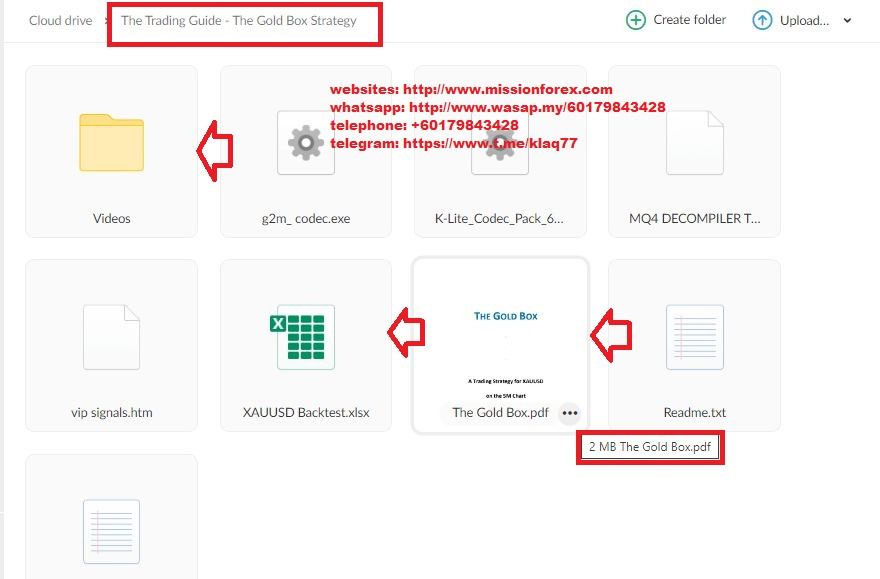Image resolution: width=880 pixels, height=579 pixels.
Task: Click the Readme.txt file name label
Action: click(694, 412)
